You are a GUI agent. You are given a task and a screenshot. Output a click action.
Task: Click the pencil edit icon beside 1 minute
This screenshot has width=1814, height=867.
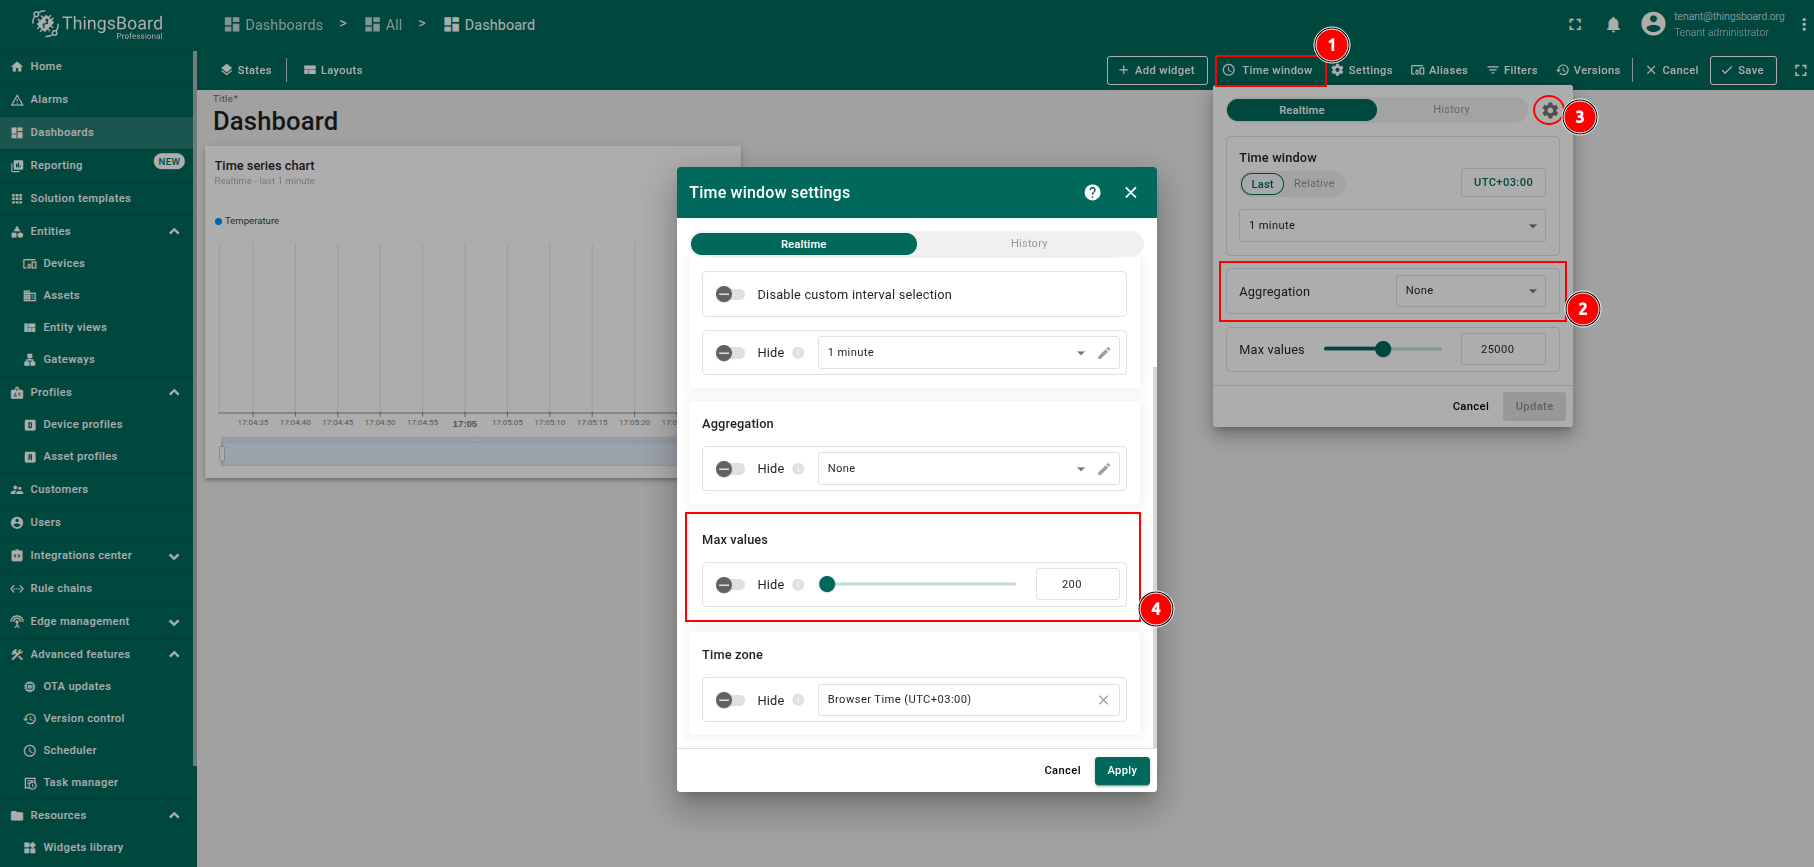[x=1104, y=353]
